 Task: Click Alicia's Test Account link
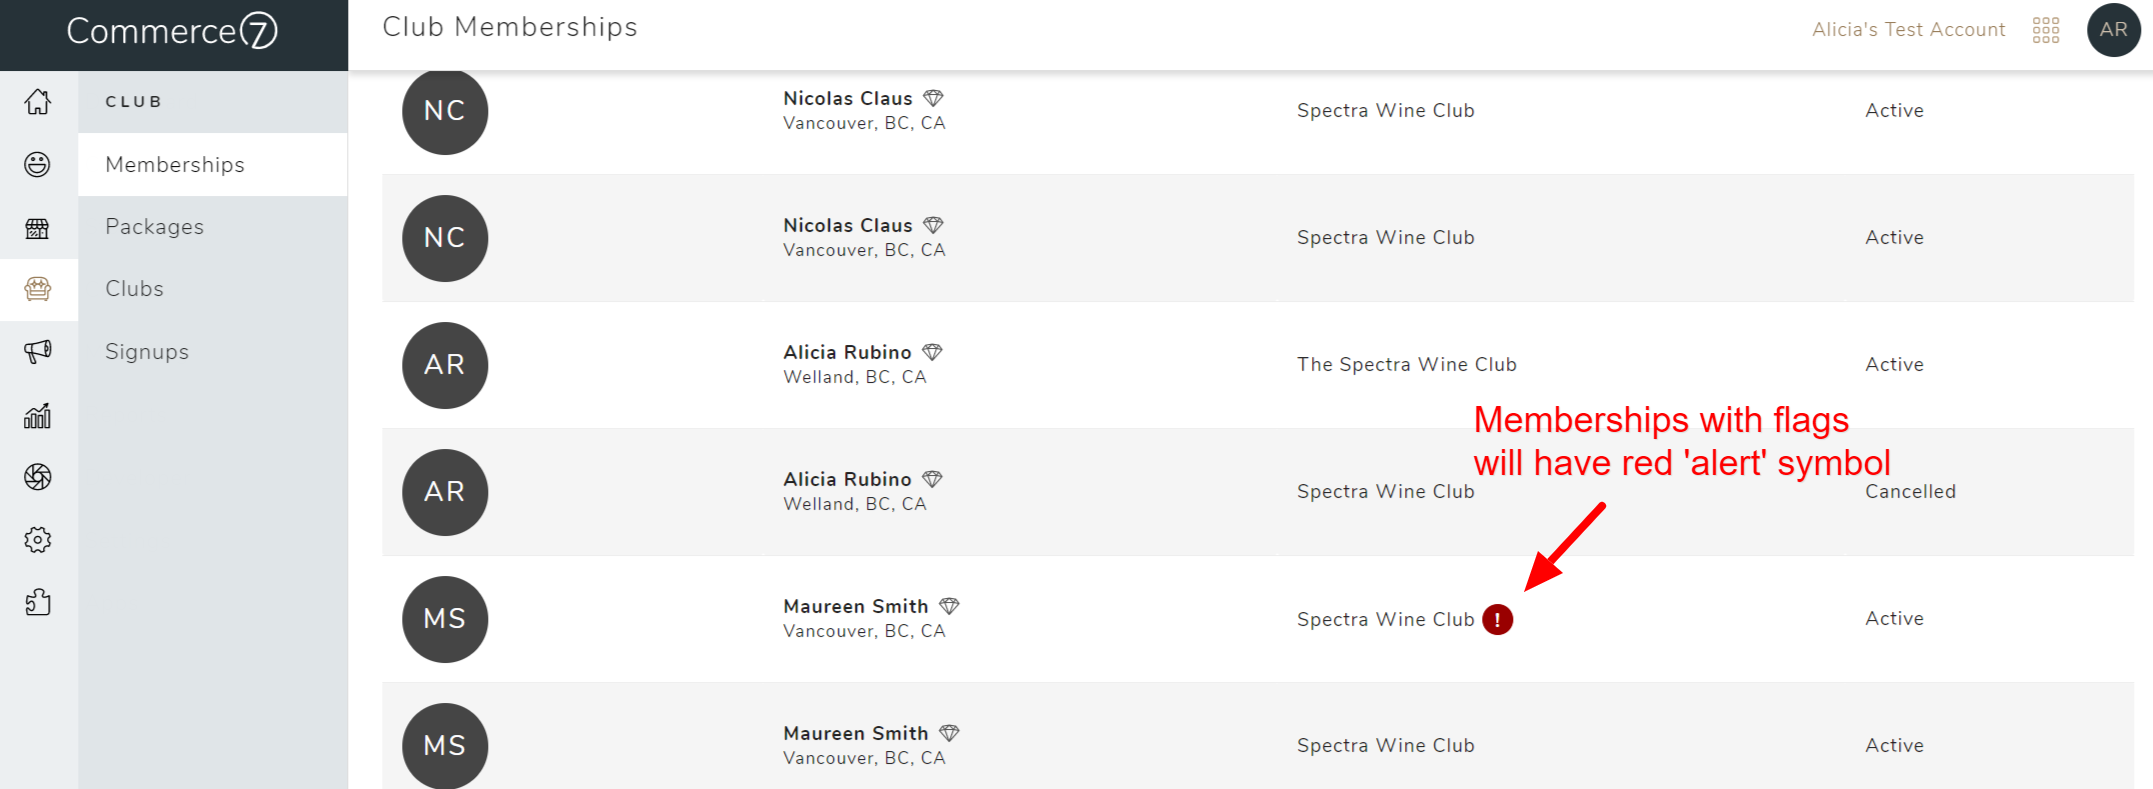click(x=1908, y=30)
